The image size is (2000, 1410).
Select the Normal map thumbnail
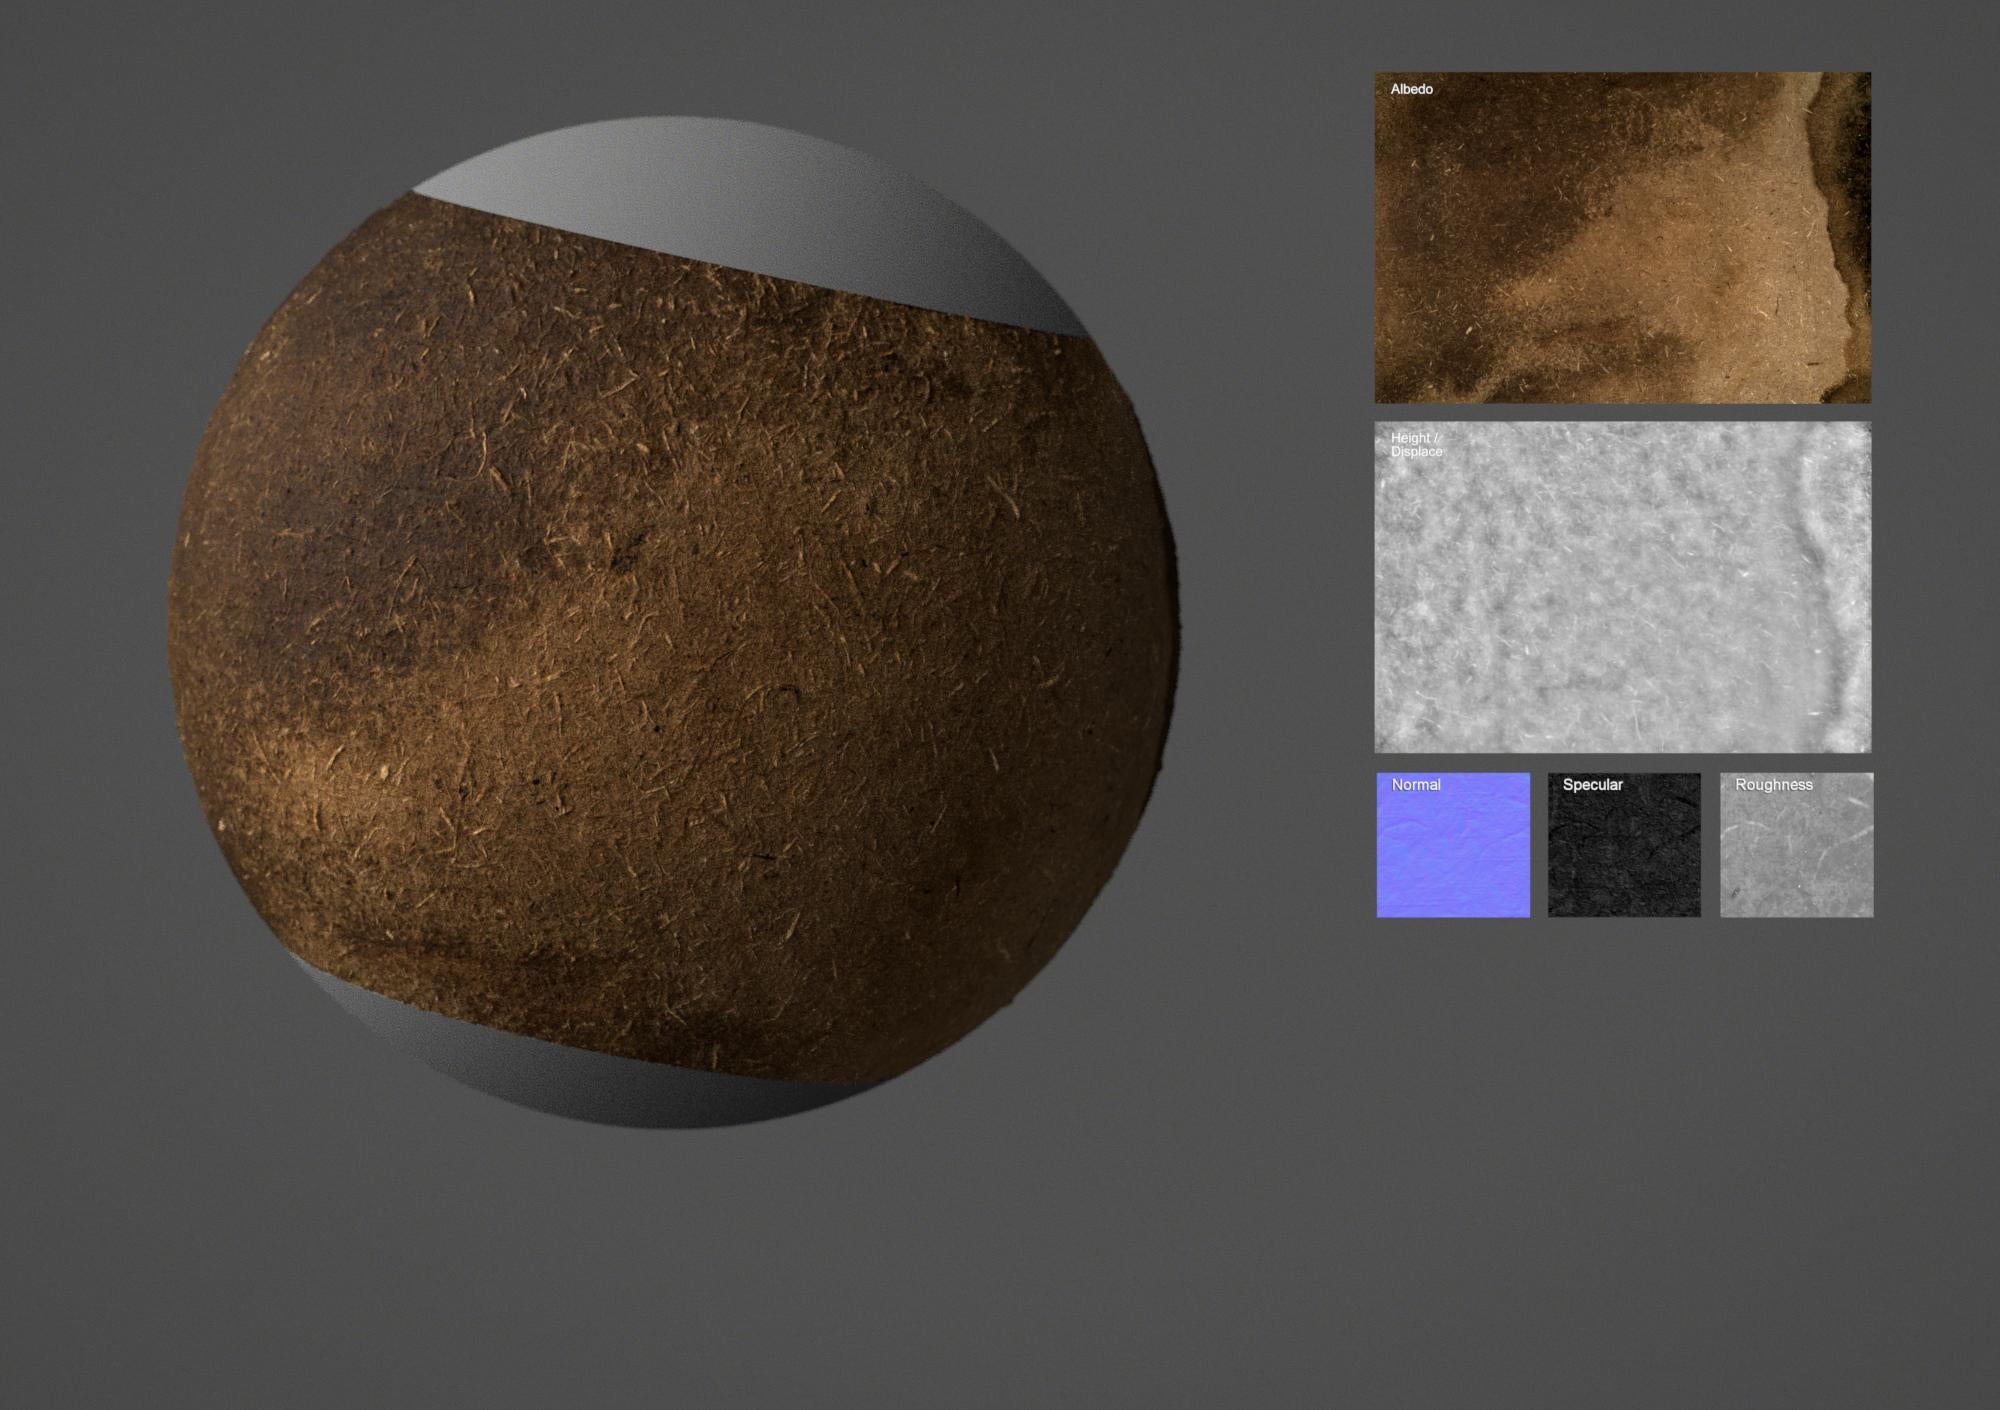click(1453, 845)
